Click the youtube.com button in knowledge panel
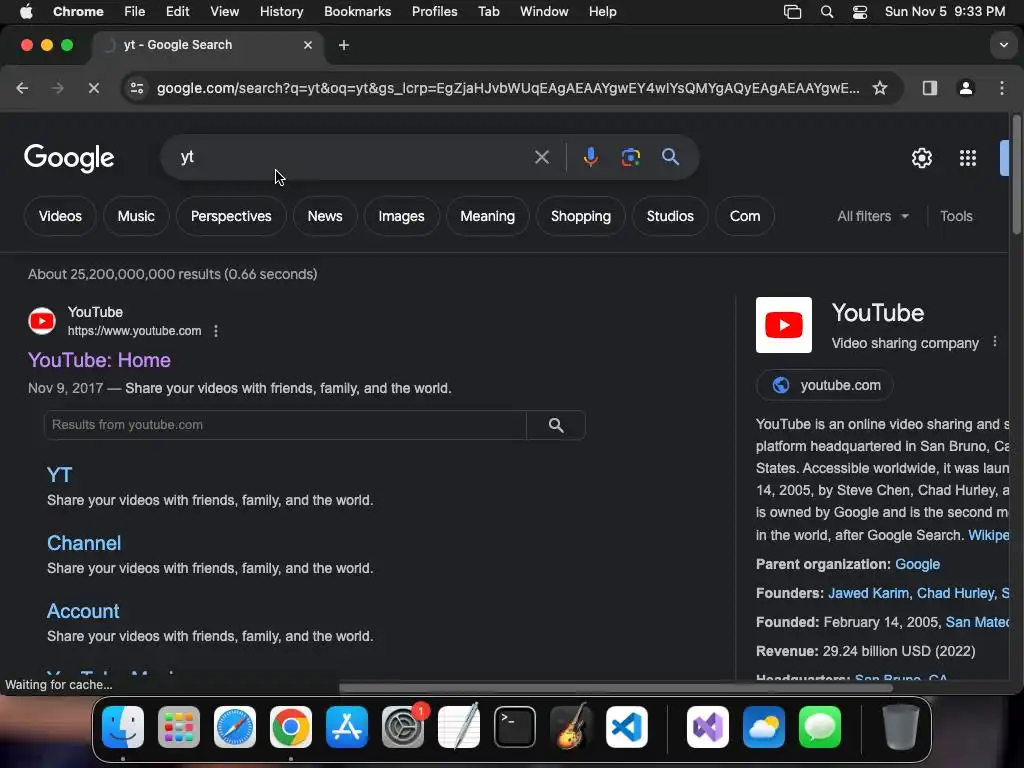This screenshot has height=768, width=1024. (825, 385)
